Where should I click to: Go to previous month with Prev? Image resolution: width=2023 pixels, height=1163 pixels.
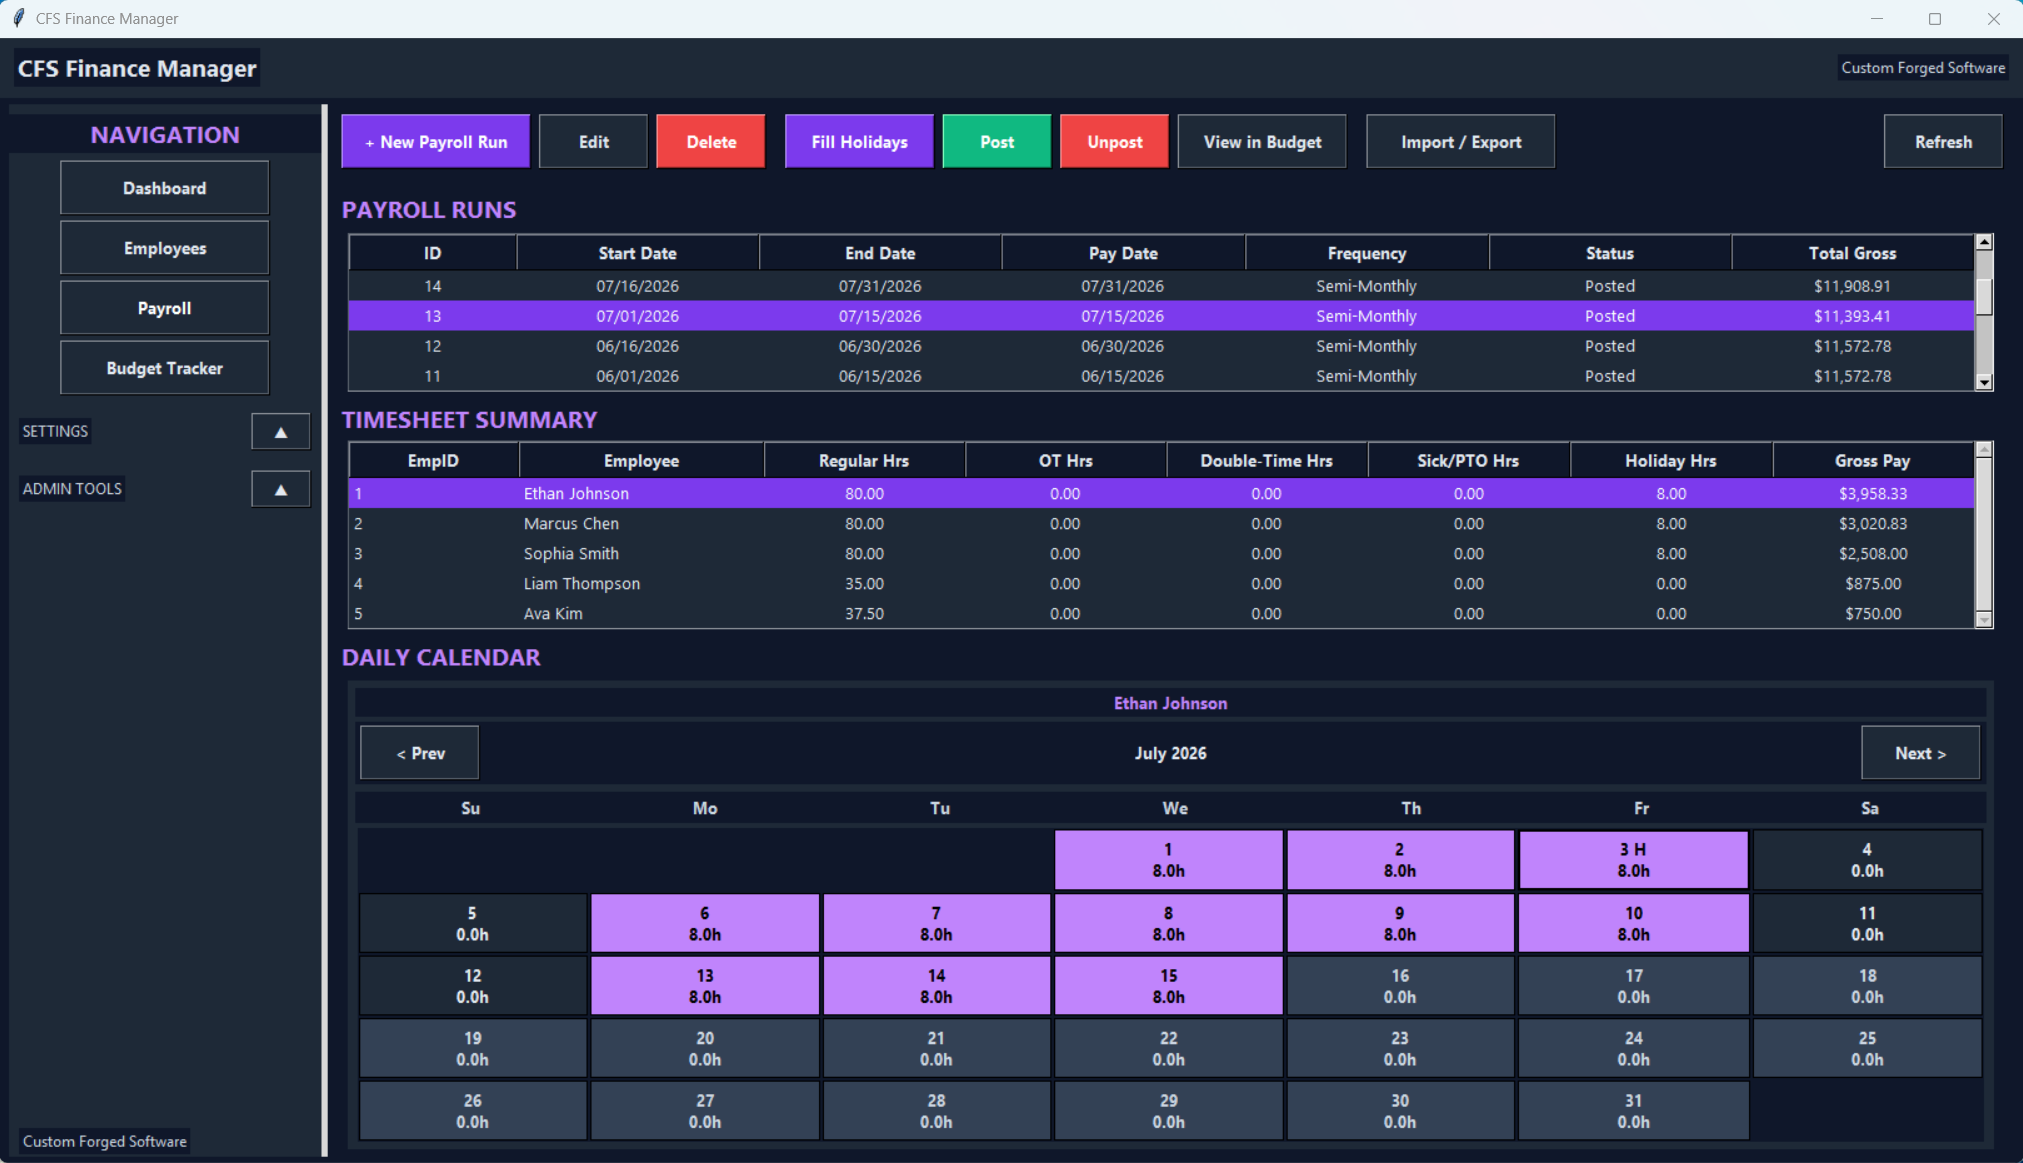[420, 753]
